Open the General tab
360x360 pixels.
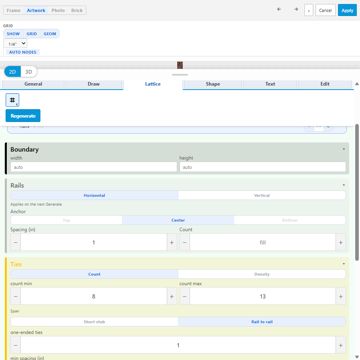coord(33,84)
